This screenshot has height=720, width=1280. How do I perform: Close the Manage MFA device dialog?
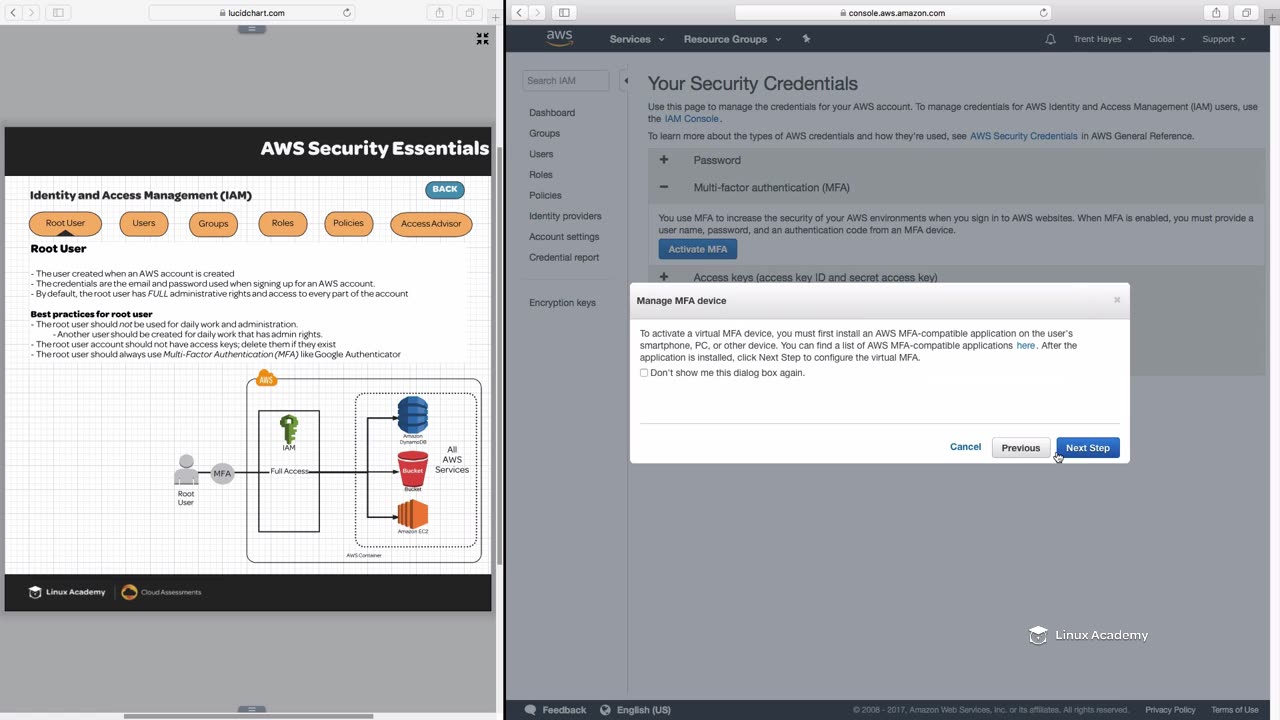coord(1117,300)
